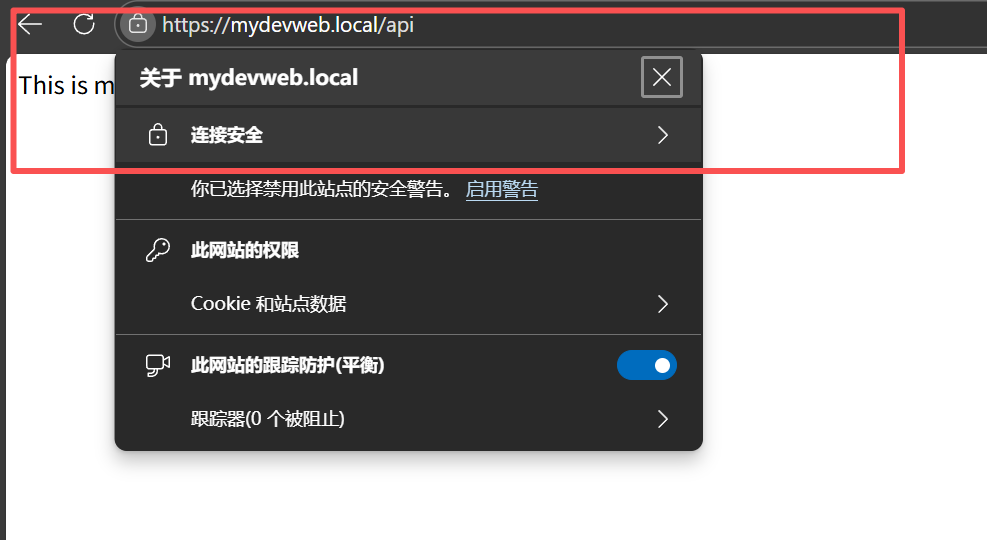This screenshot has width=987, height=540.
Task: Click the URL text in the address bar
Action: 287,25
